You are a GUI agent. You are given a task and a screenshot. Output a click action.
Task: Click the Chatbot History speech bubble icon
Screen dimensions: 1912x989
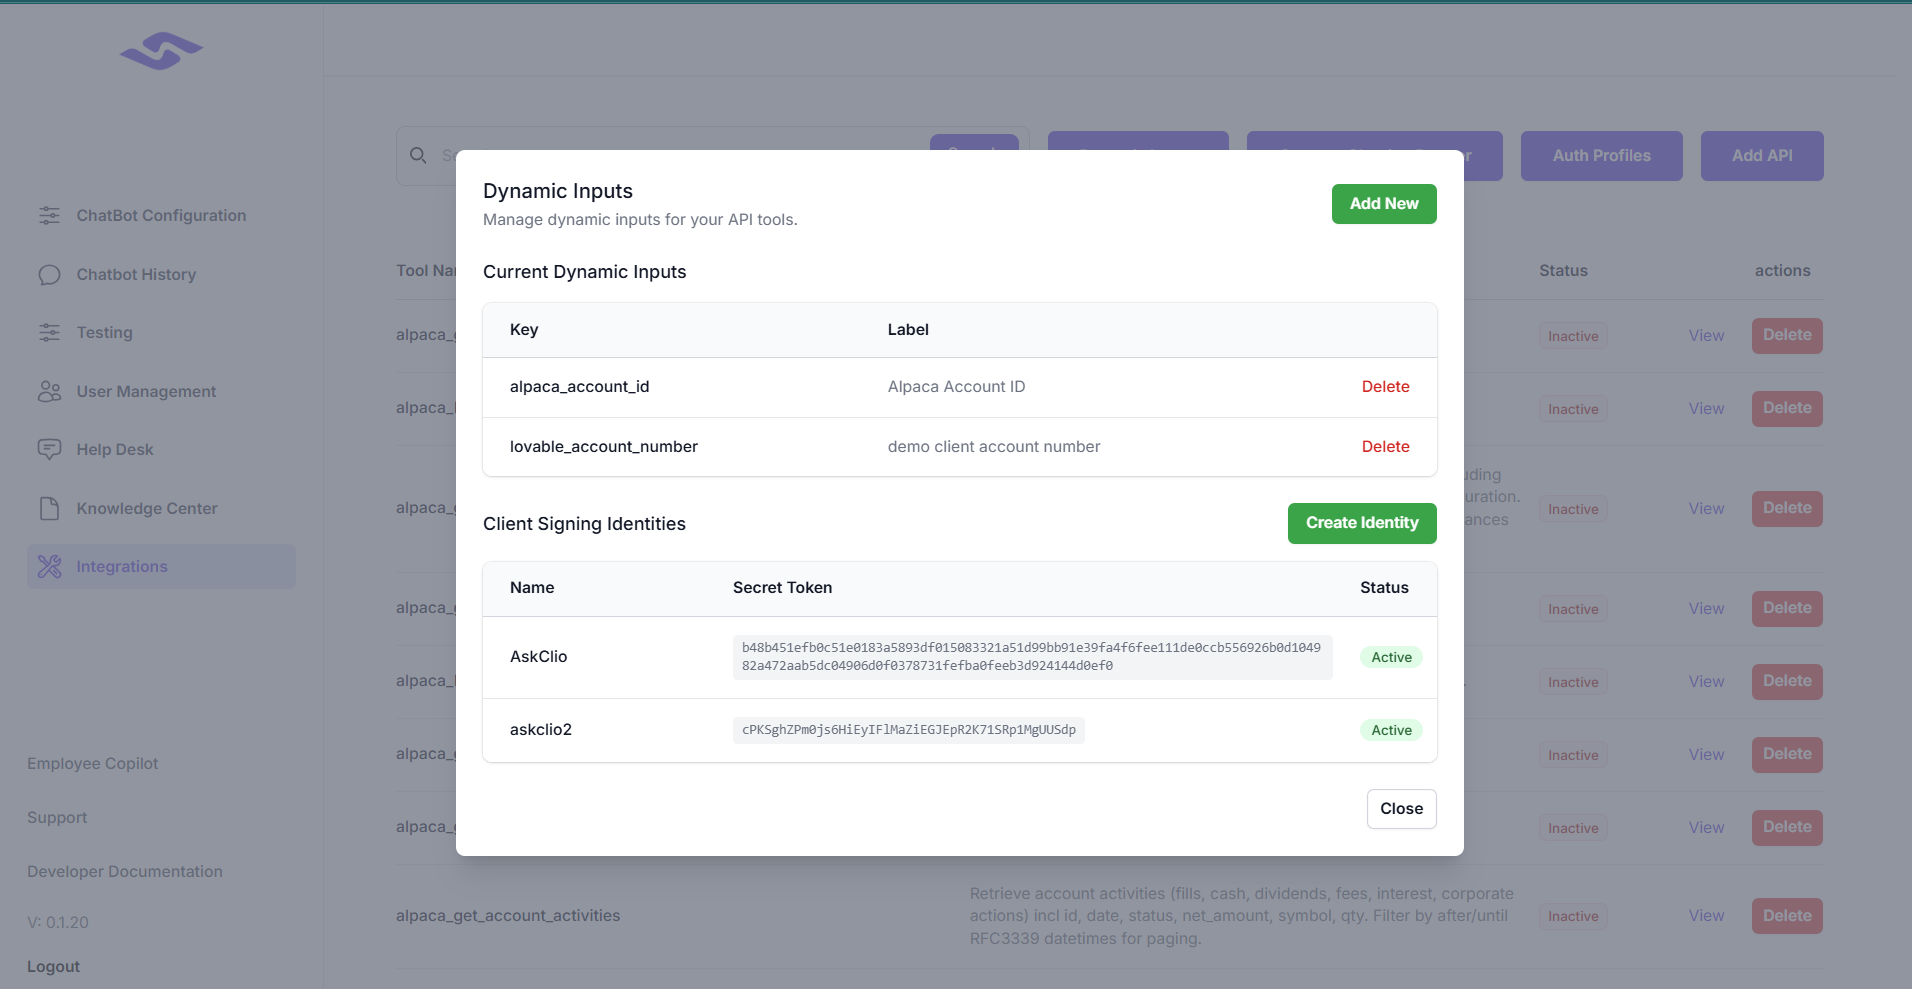point(49,274)
